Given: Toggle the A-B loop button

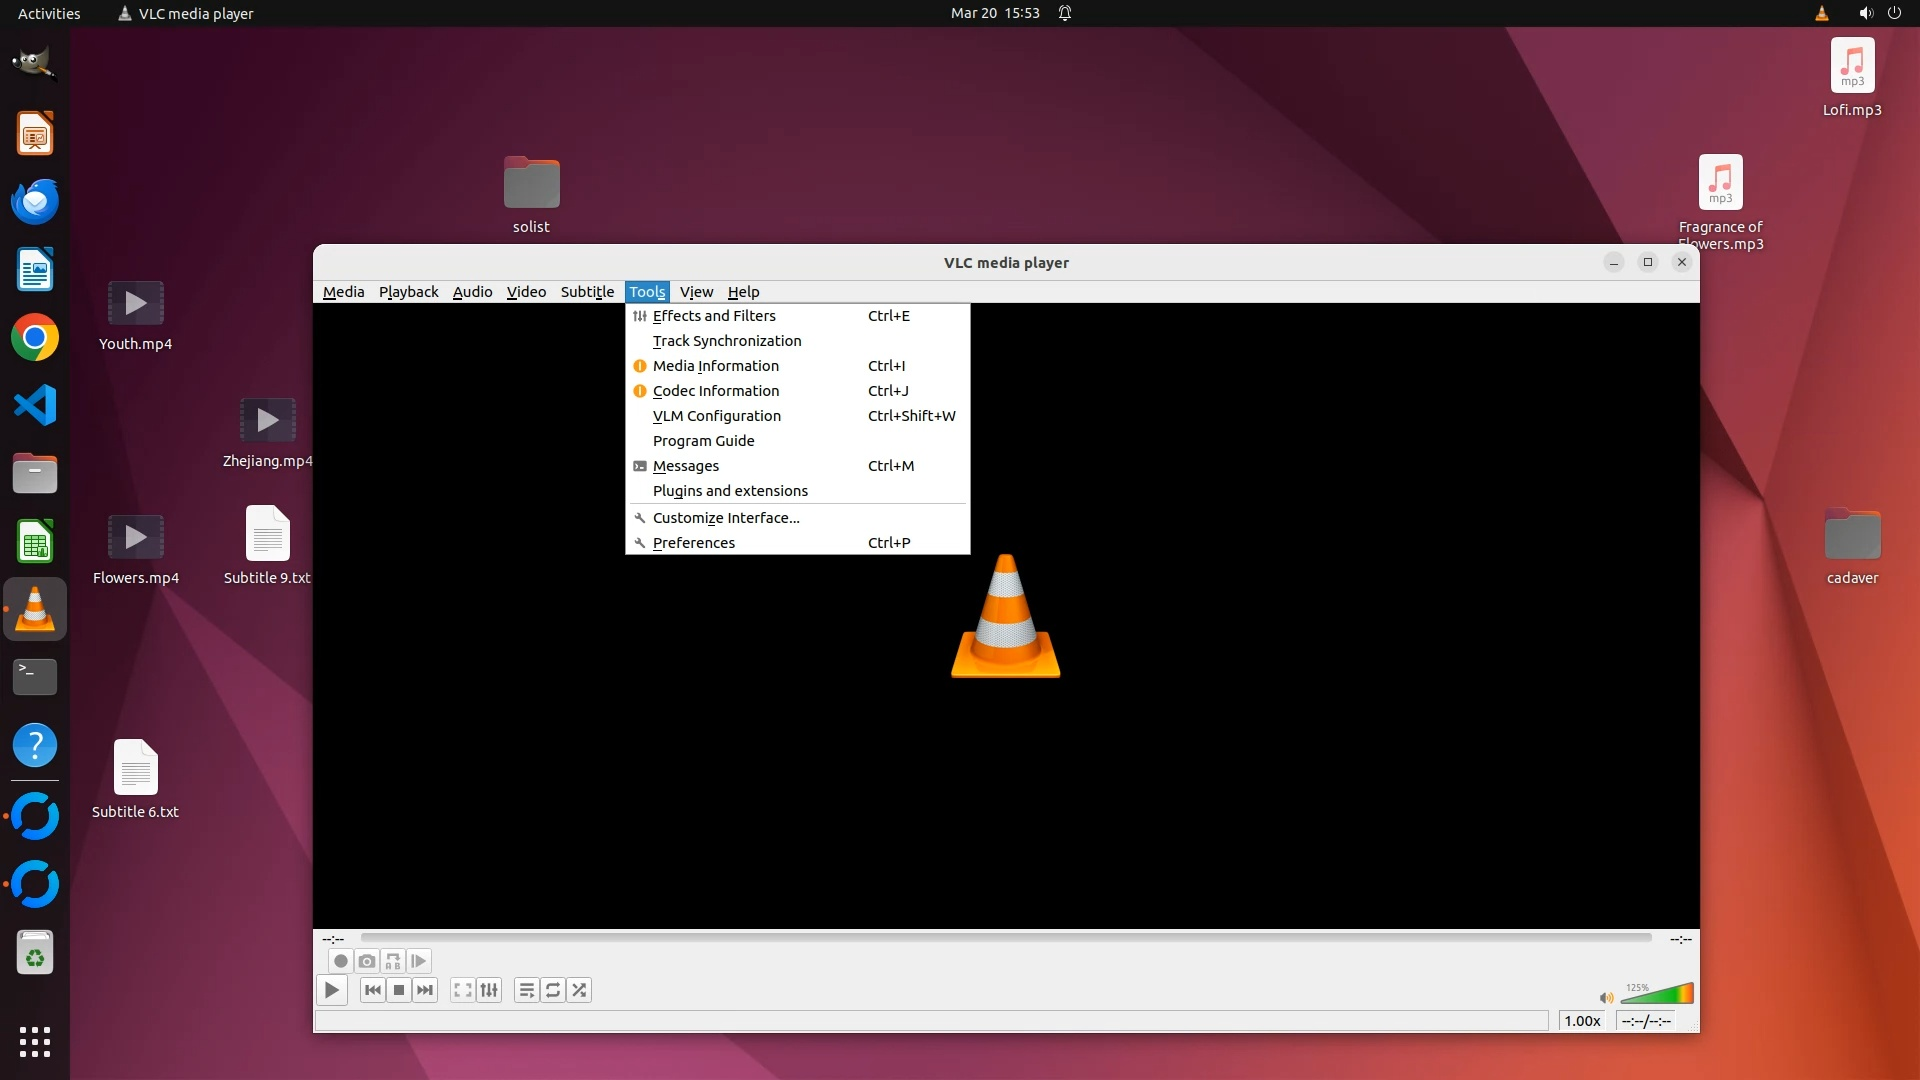Looking at the screenshot, I should pos(393,961).
